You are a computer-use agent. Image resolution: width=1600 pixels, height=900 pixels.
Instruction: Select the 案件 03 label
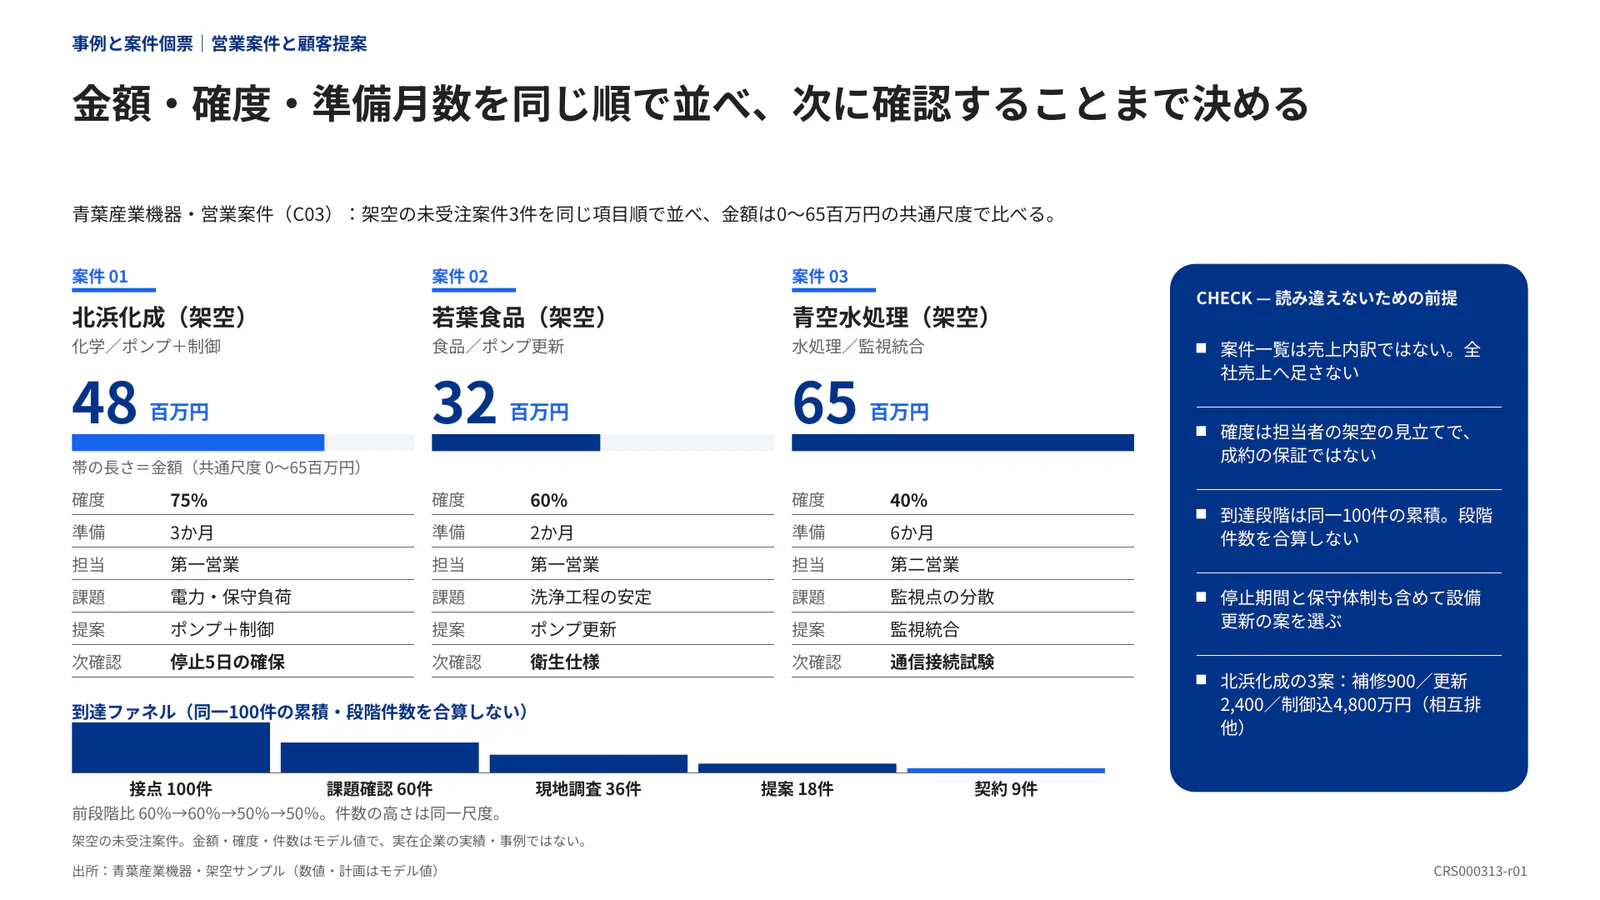(820, 276)
